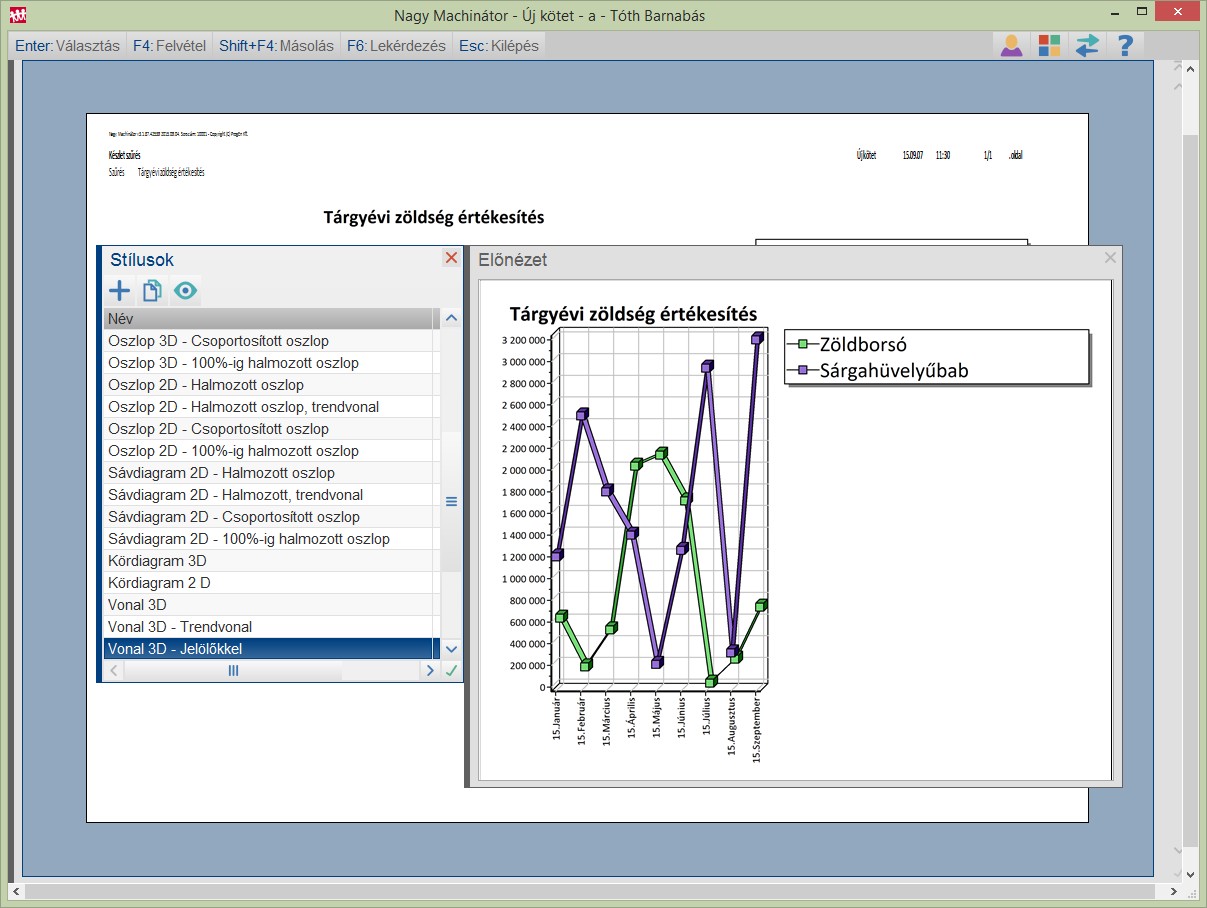Click the Név column header
The image size is (1207, 908).
pos(270,319)
